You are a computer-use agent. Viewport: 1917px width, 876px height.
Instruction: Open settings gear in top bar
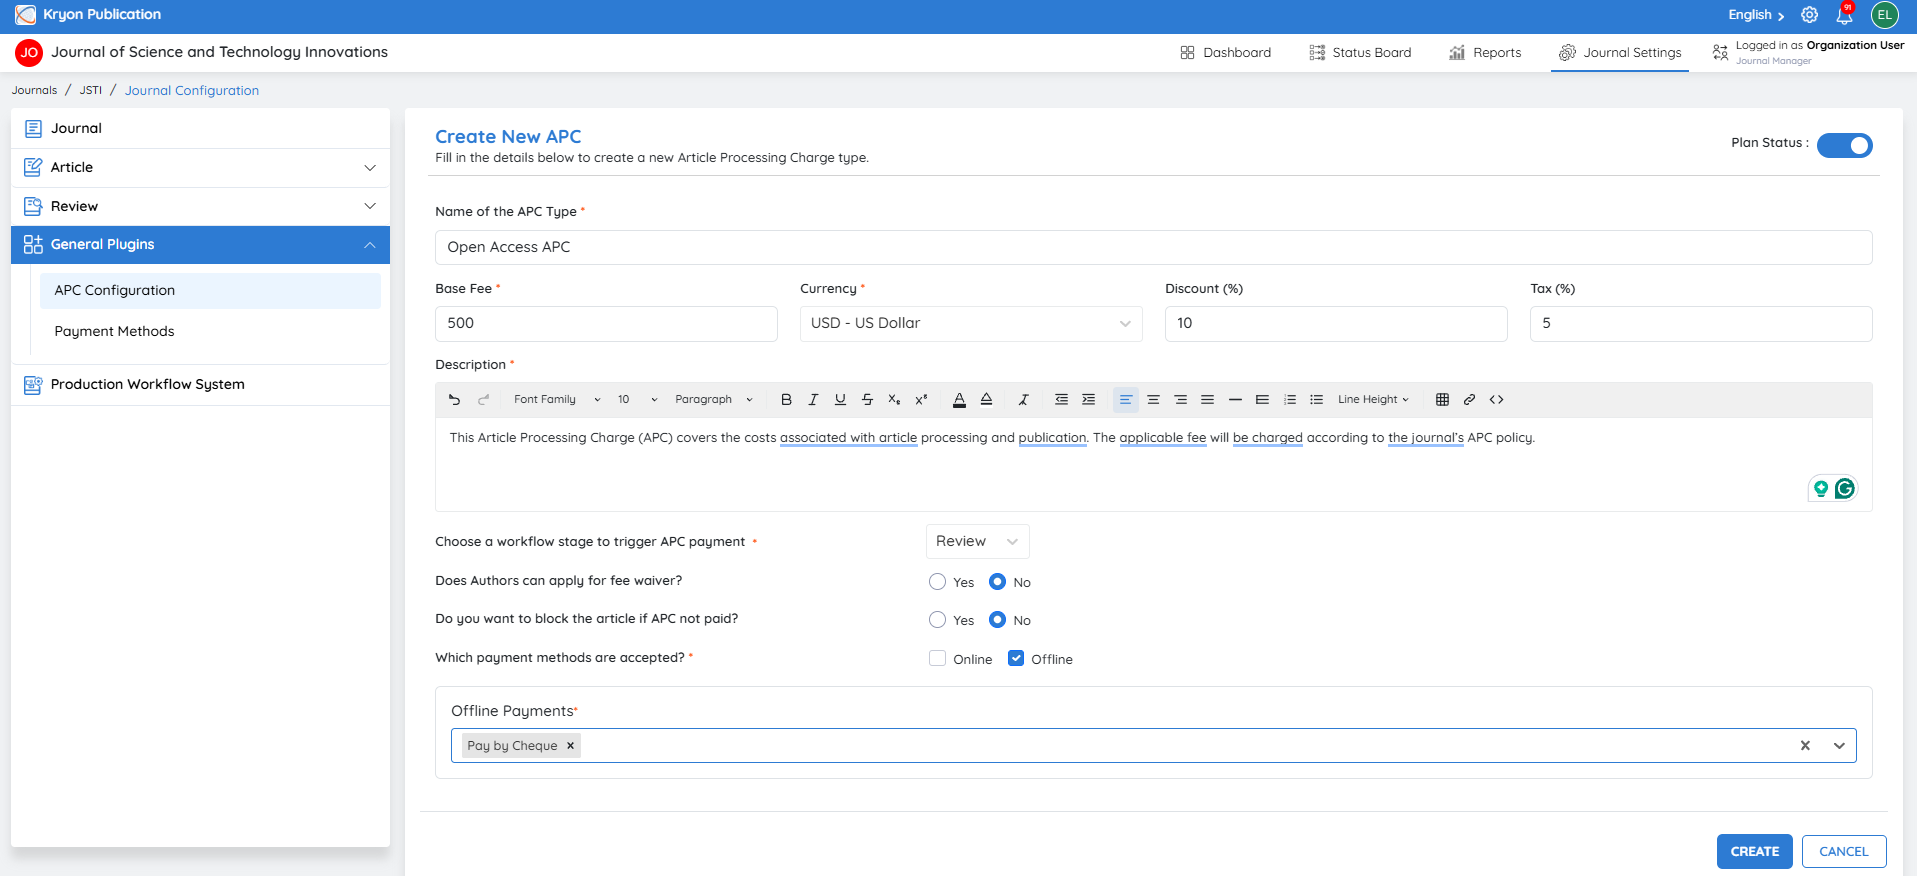click(1809, 15)
